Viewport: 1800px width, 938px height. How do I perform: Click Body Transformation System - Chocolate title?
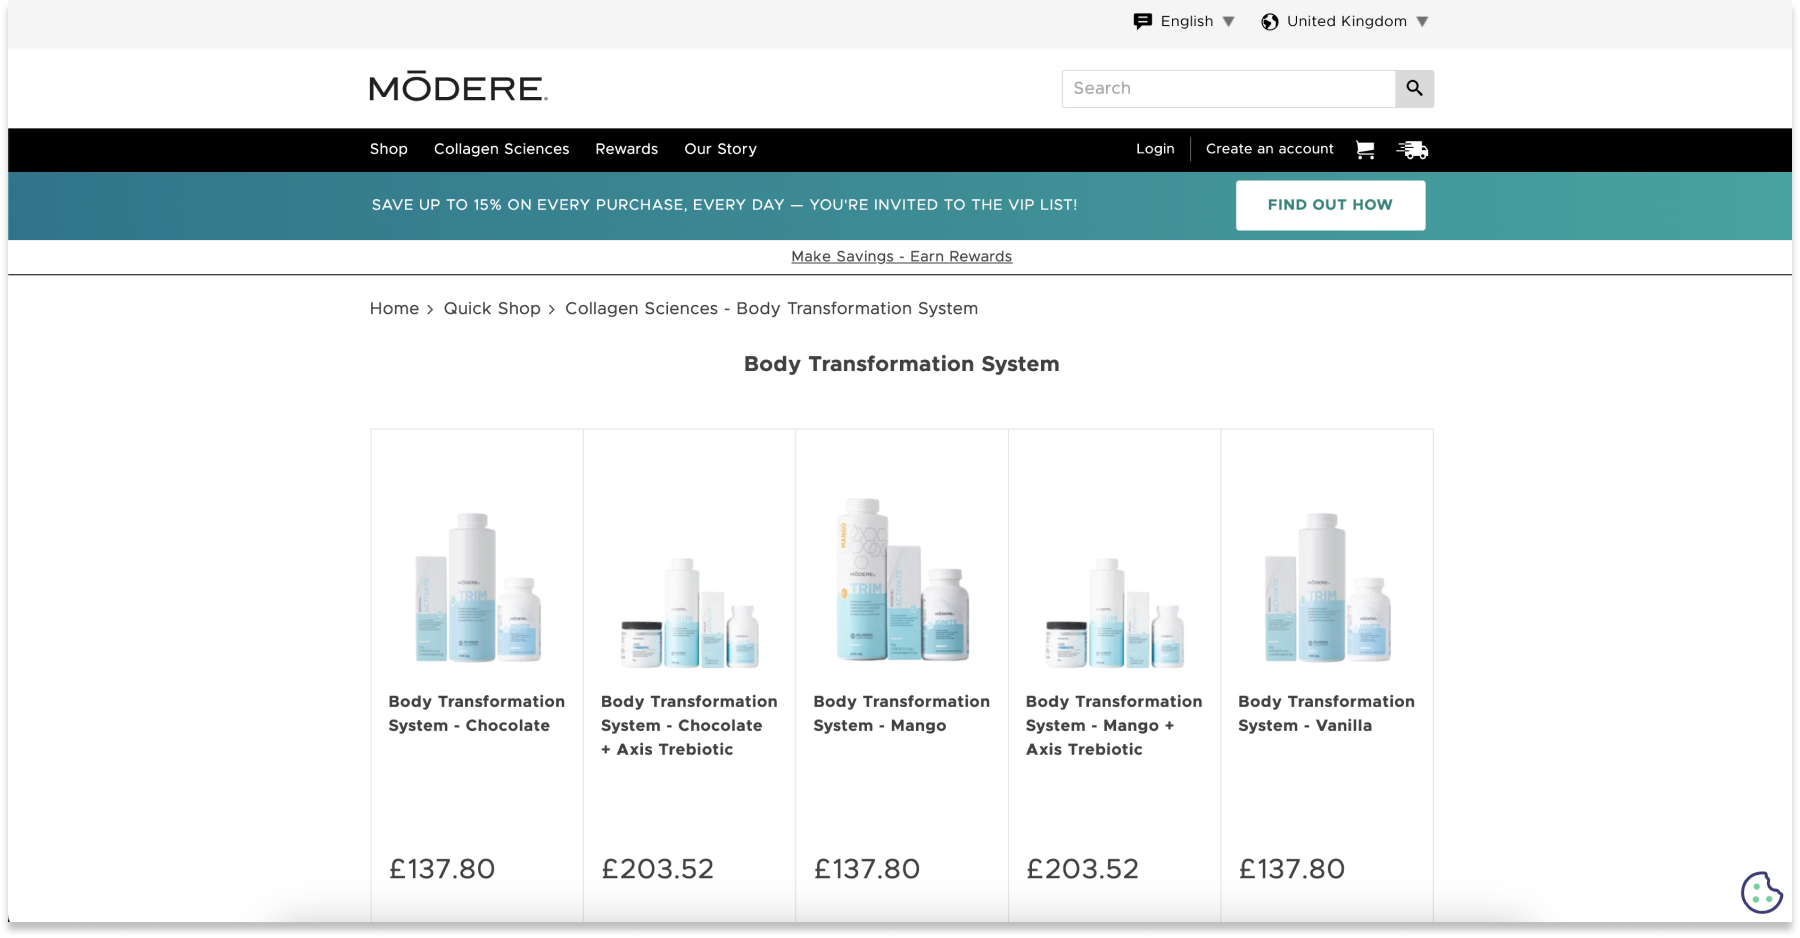[477, 714]
